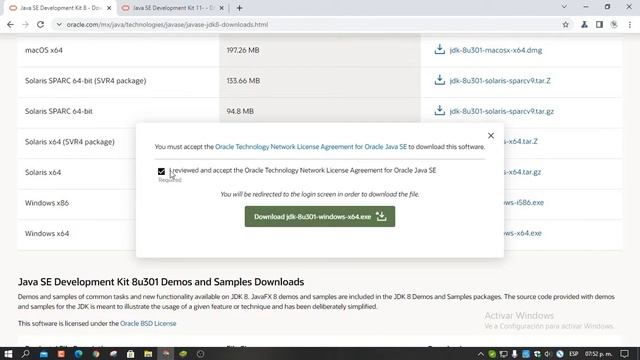
Task: Open jdk-8u301-solaris-sparcv9.tar.Z link
Action: click(x=500, y=81)
